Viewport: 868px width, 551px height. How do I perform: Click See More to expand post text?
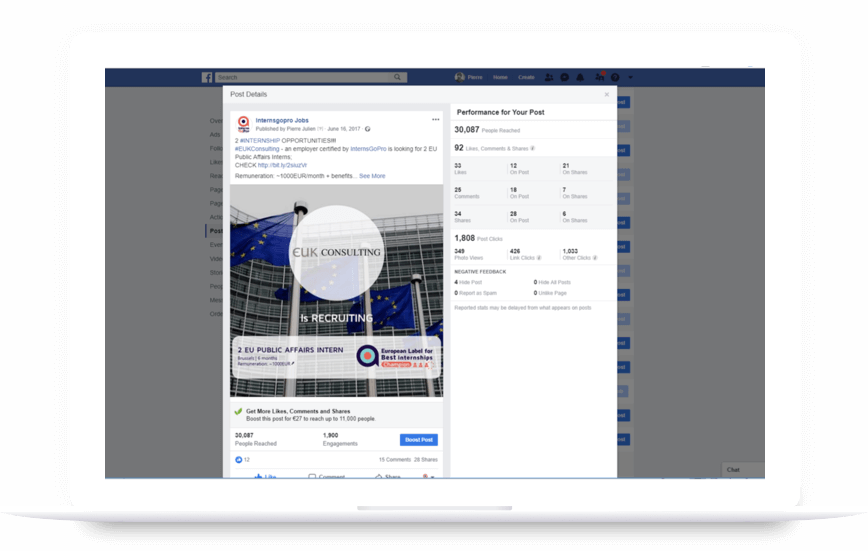(372, 176)
